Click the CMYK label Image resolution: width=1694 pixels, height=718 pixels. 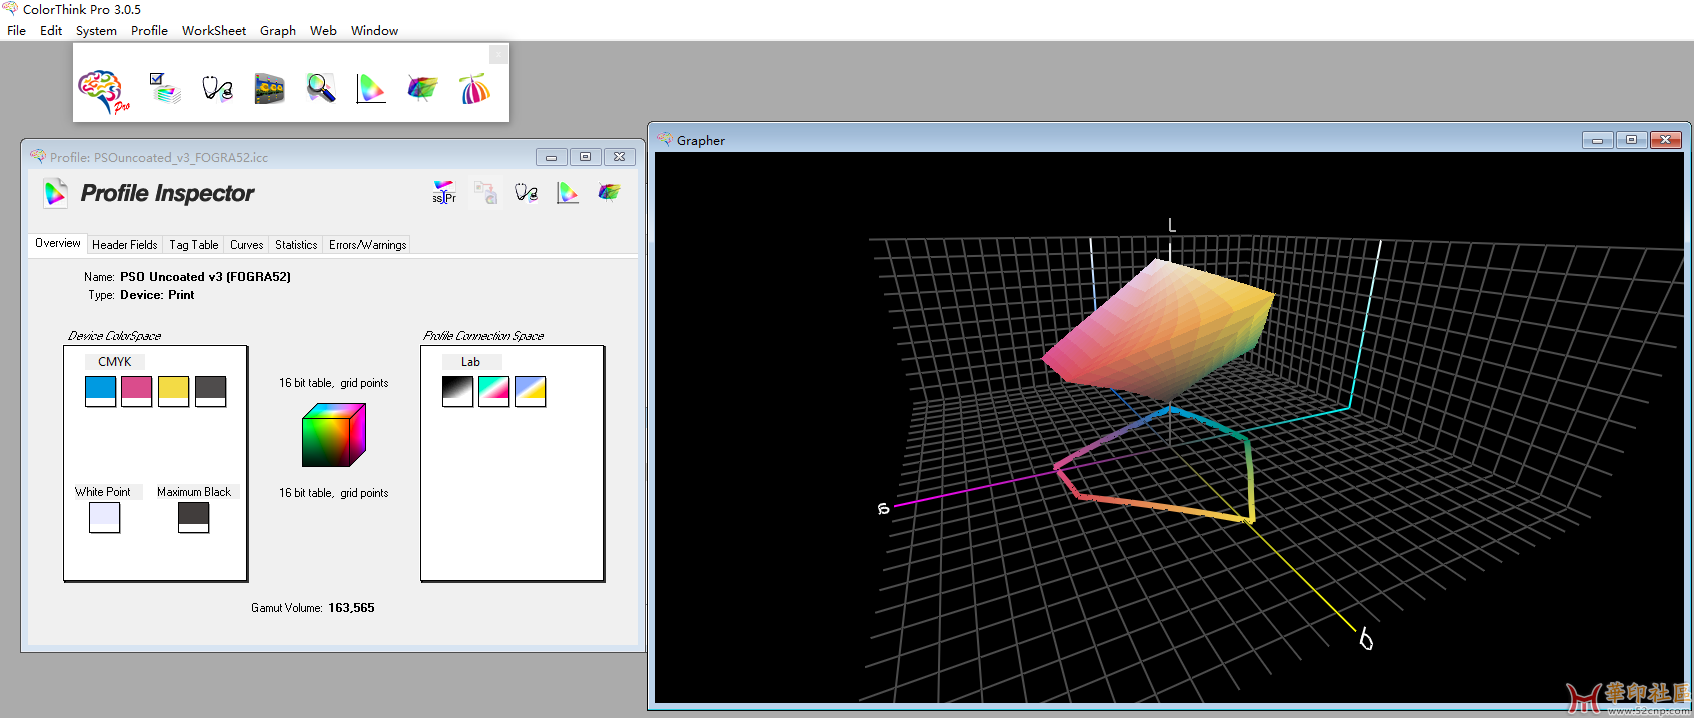tap(115, 362)
